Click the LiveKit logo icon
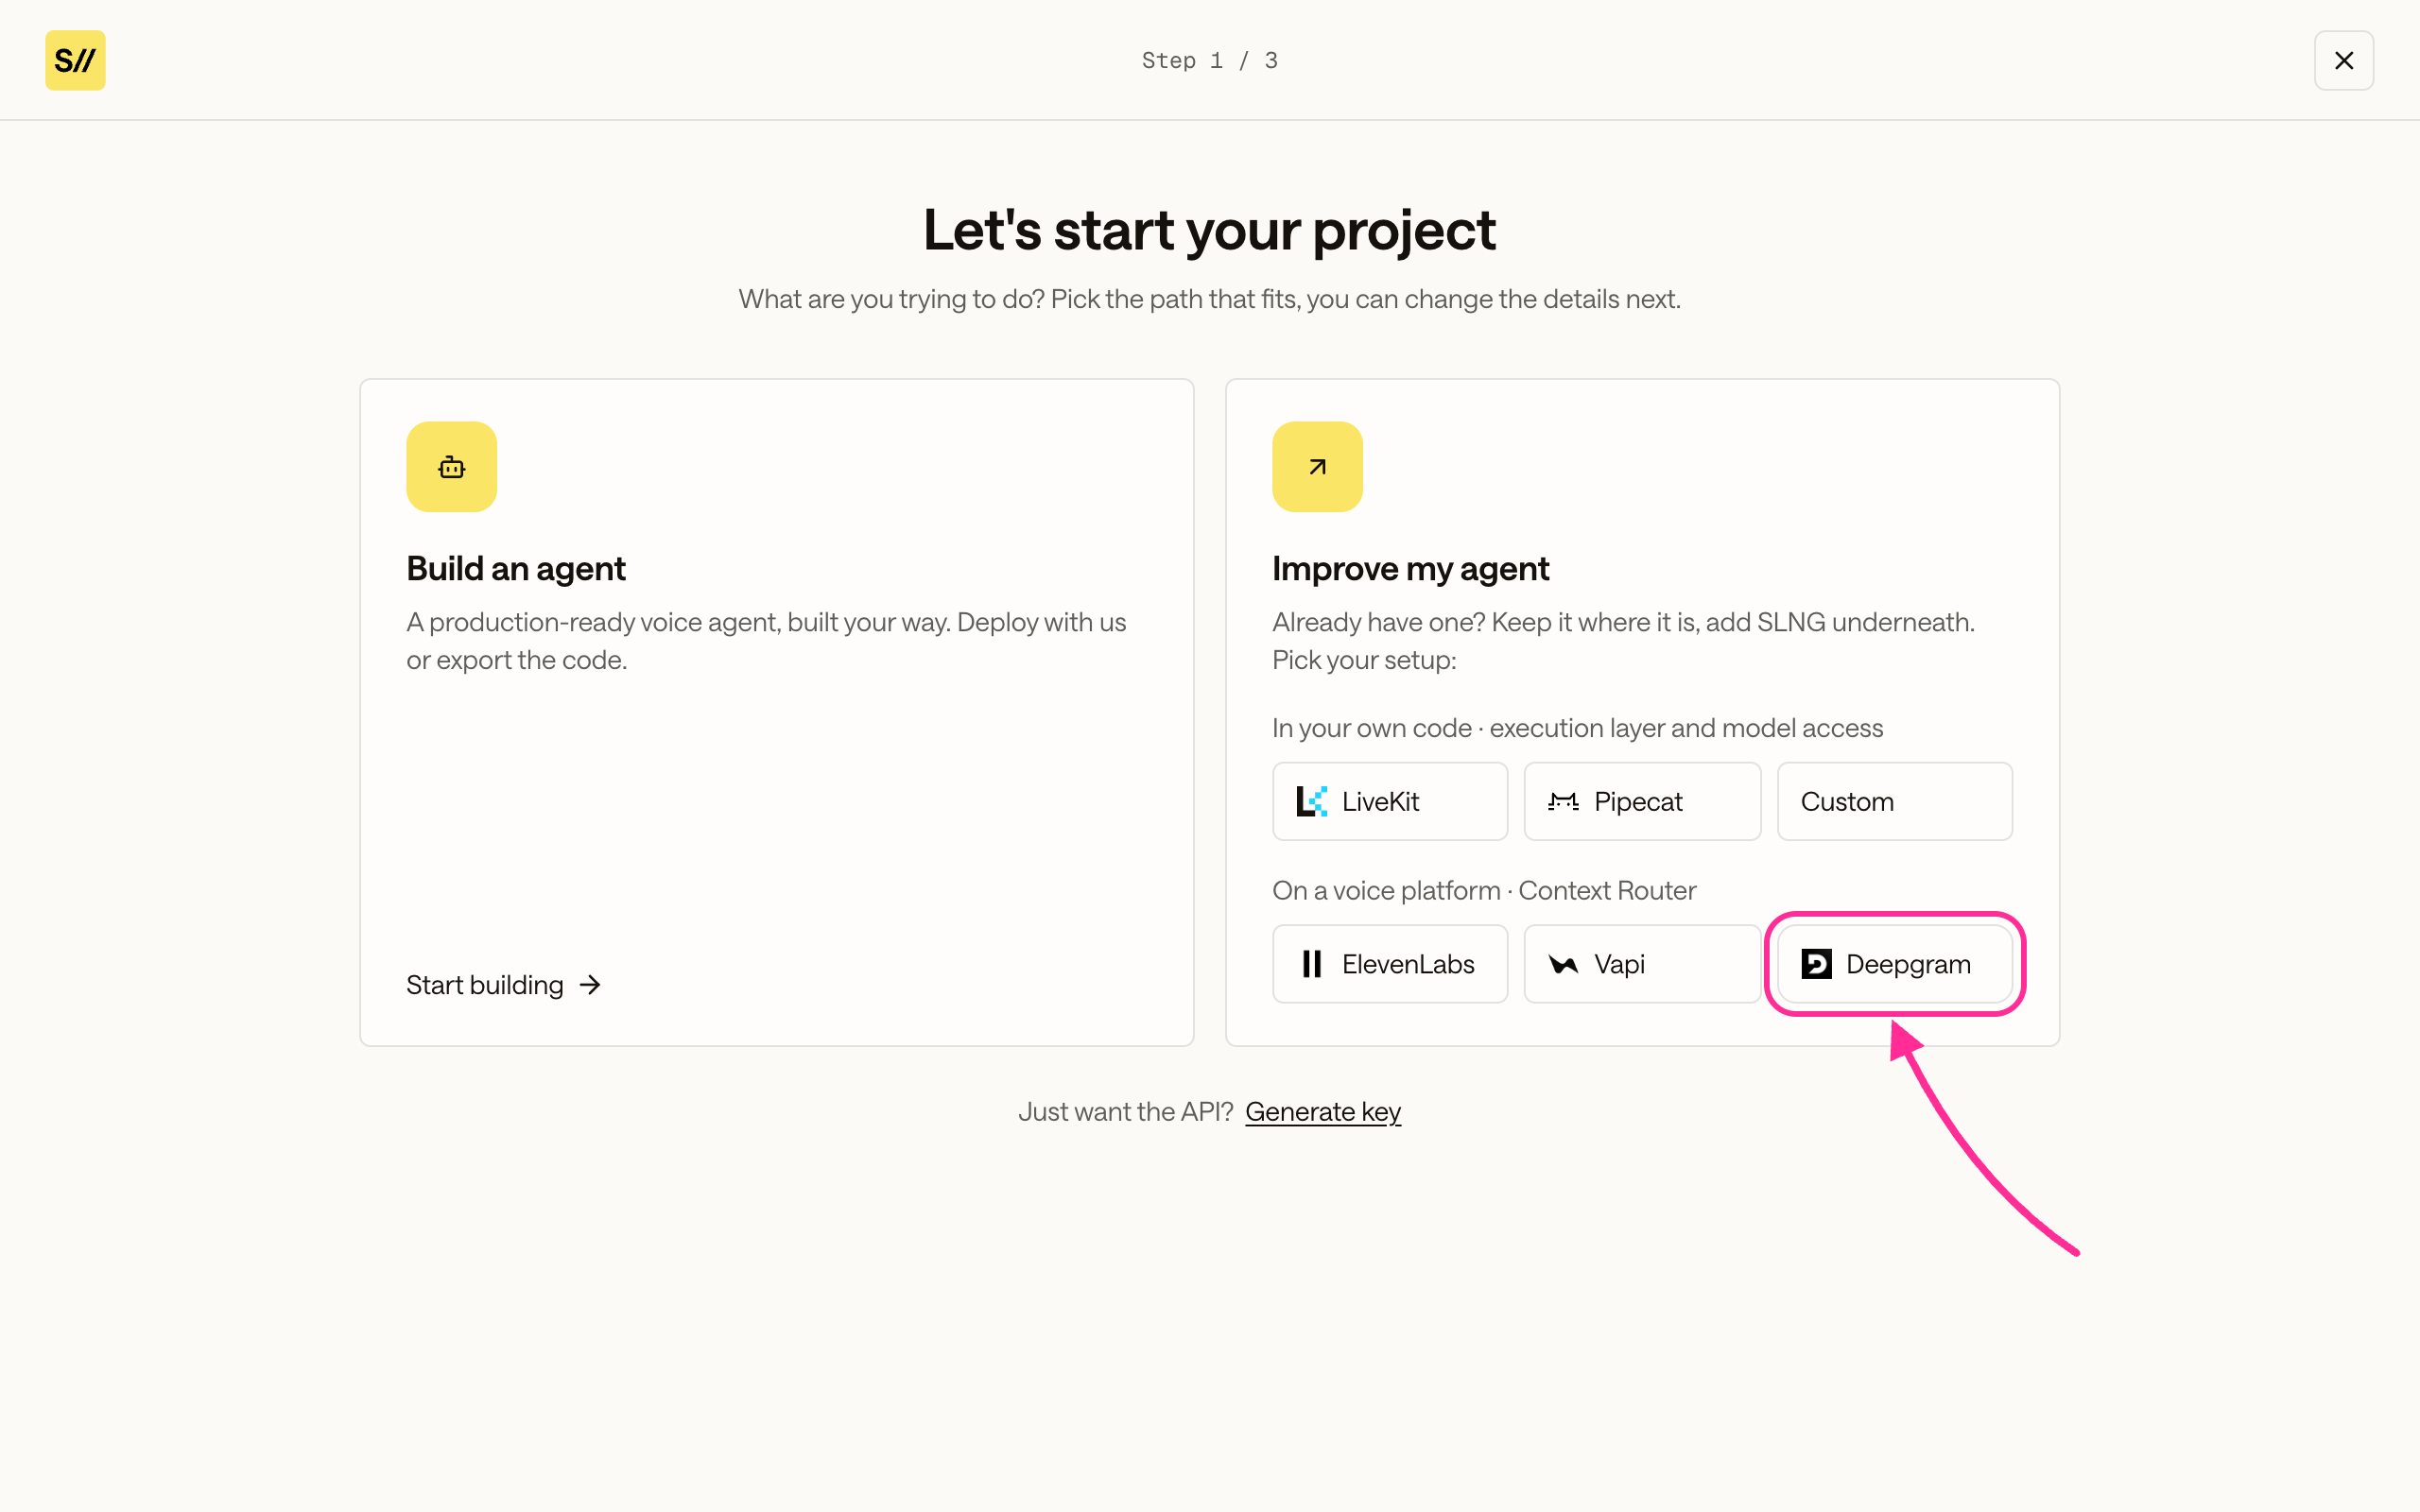This screenshot has height=1512, width=2420. [x=1312, y=801]
